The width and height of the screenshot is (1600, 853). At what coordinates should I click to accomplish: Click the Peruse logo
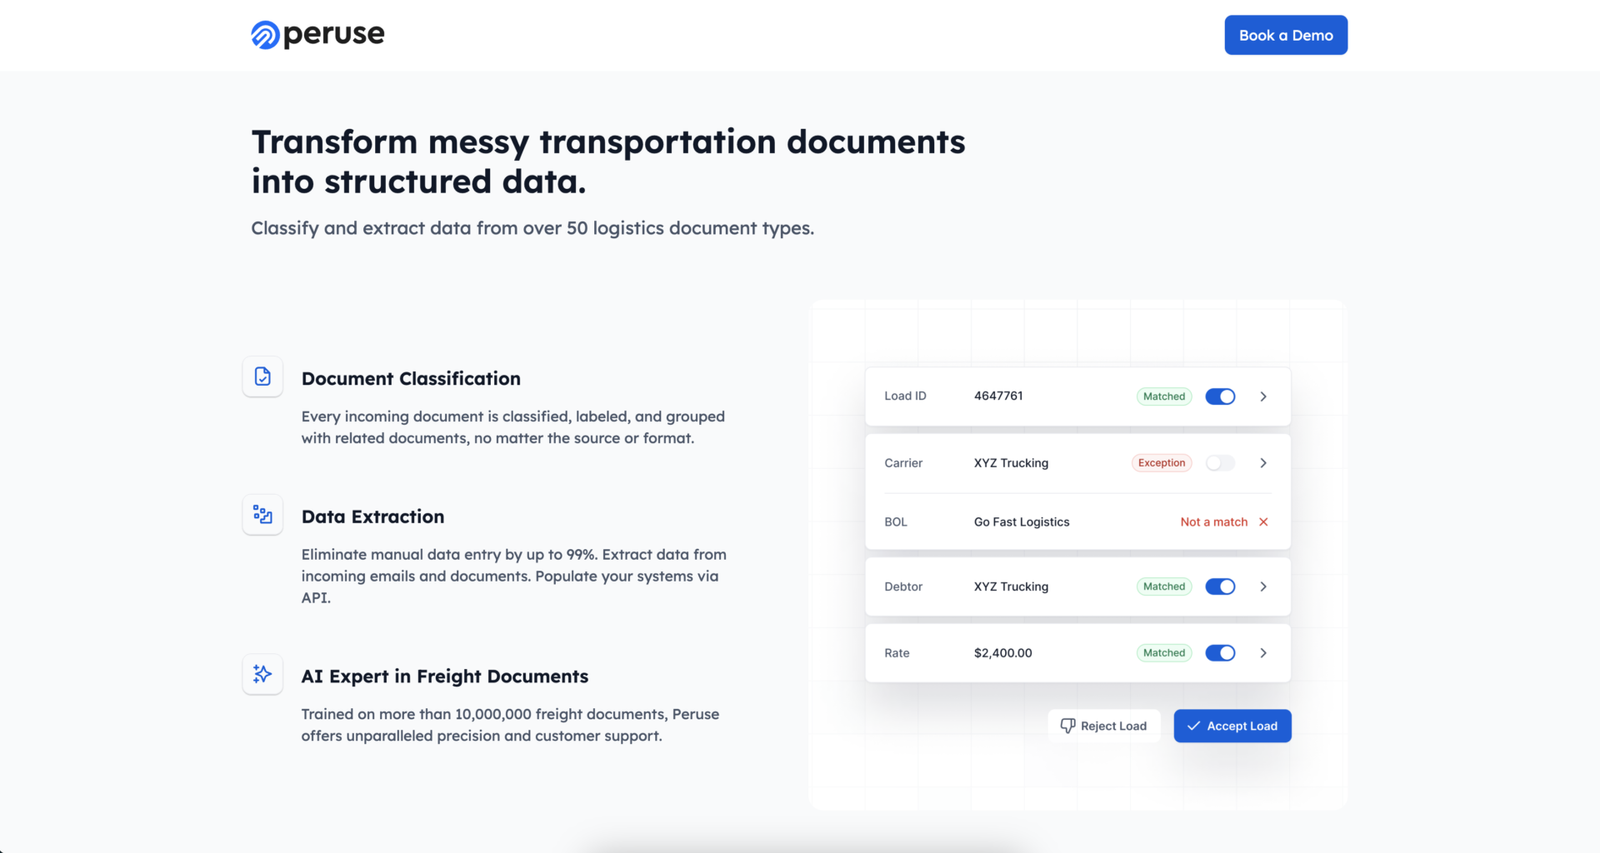(317, 34)
